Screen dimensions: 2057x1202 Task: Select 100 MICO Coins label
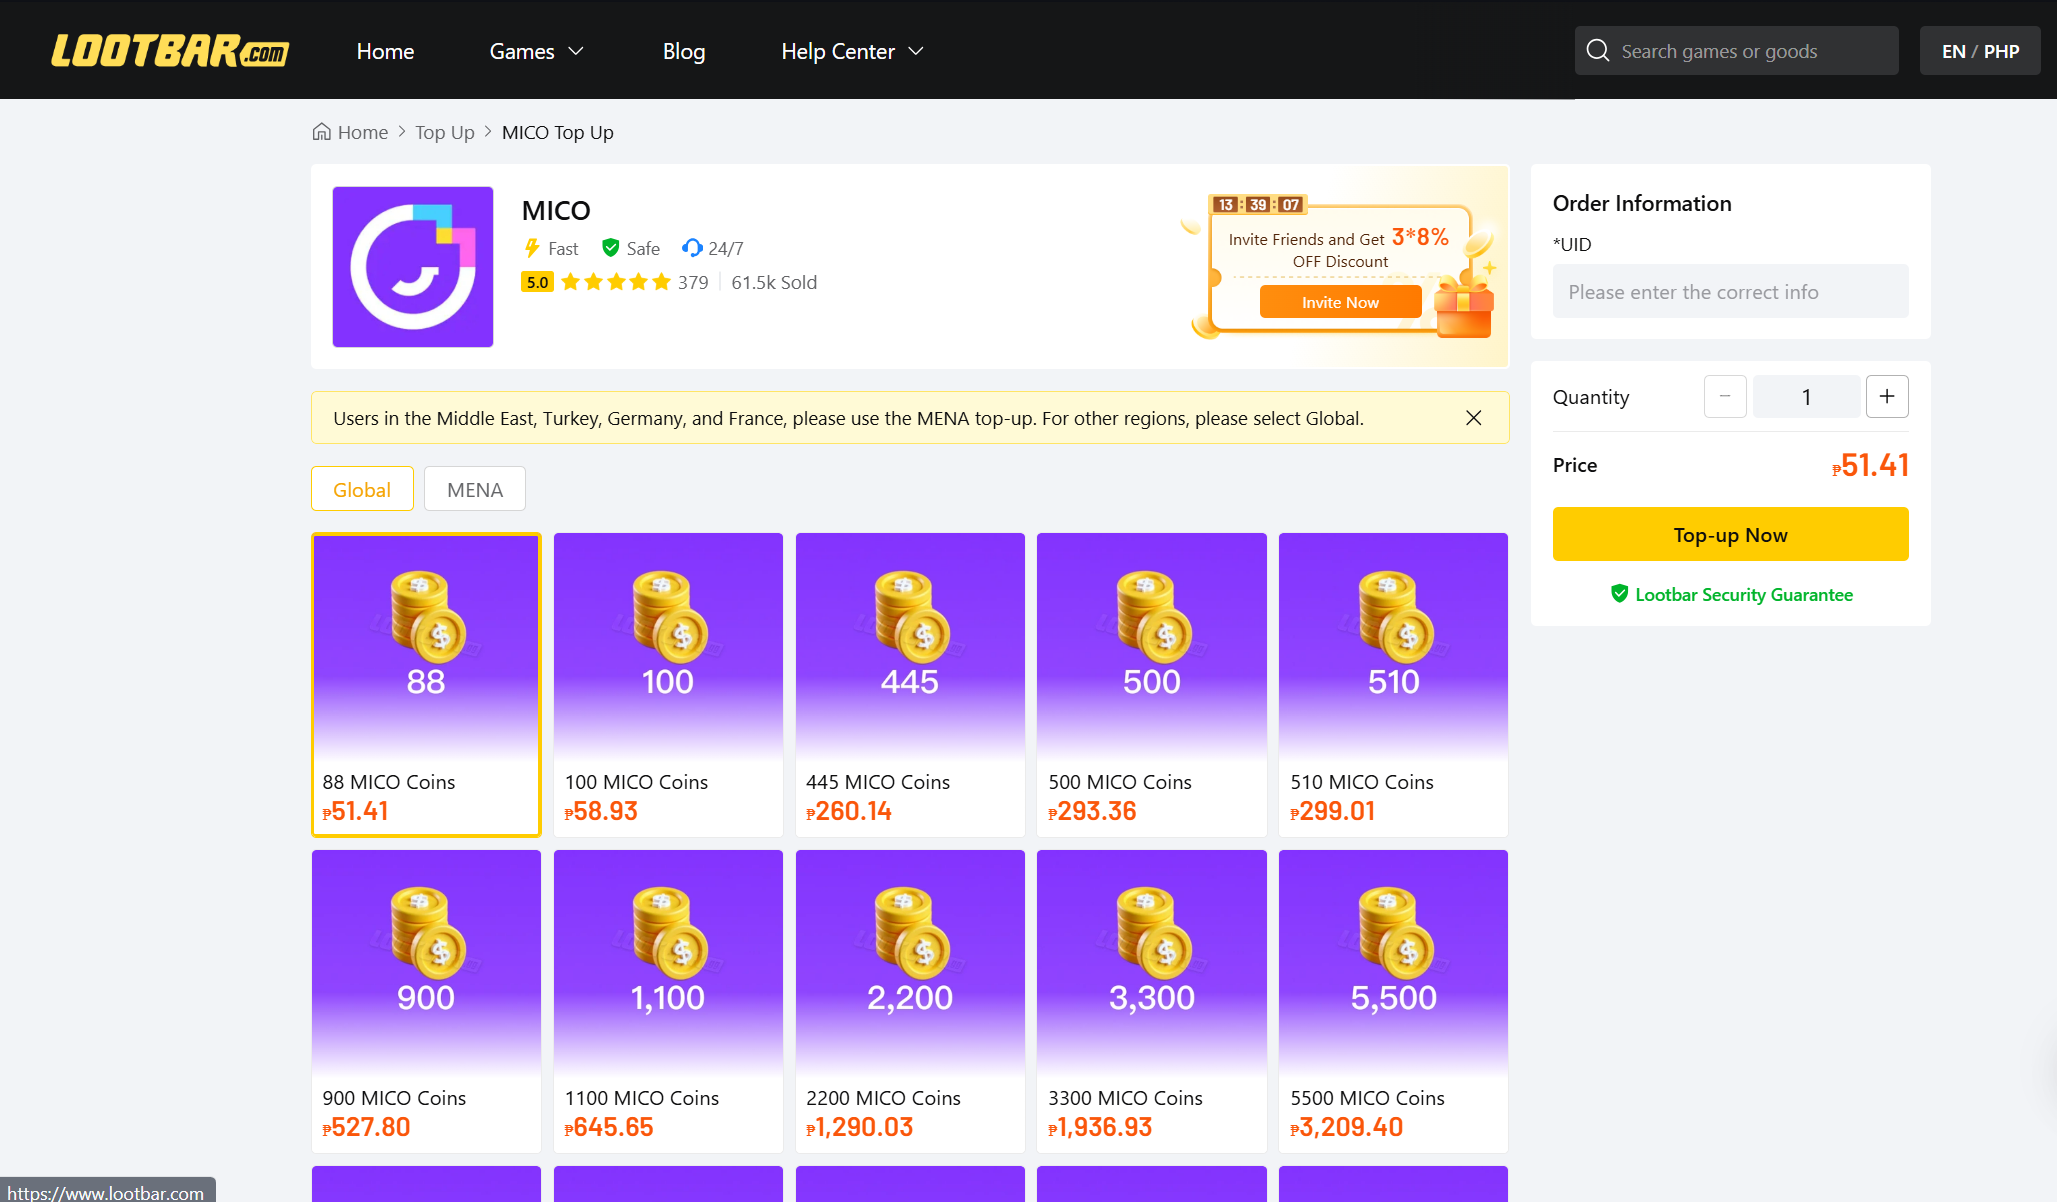636,782
